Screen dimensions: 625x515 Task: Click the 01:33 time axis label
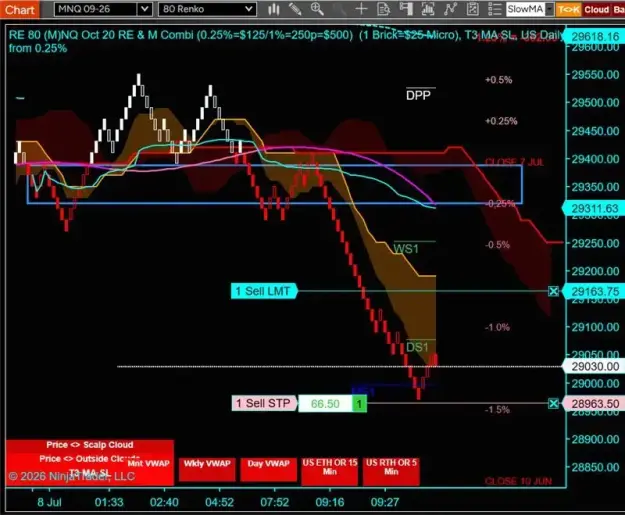109,502
